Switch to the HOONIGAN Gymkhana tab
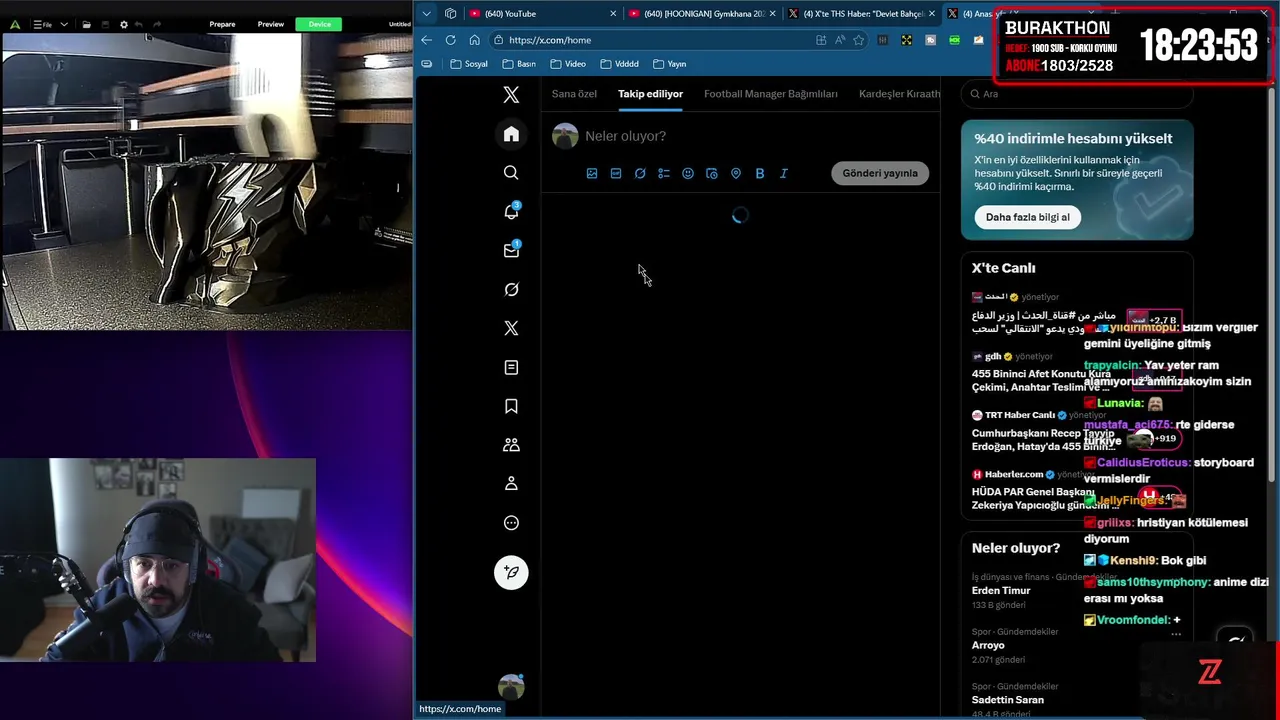The width and height of the screenshot is (1280, 720). click(x=701, y=13)
